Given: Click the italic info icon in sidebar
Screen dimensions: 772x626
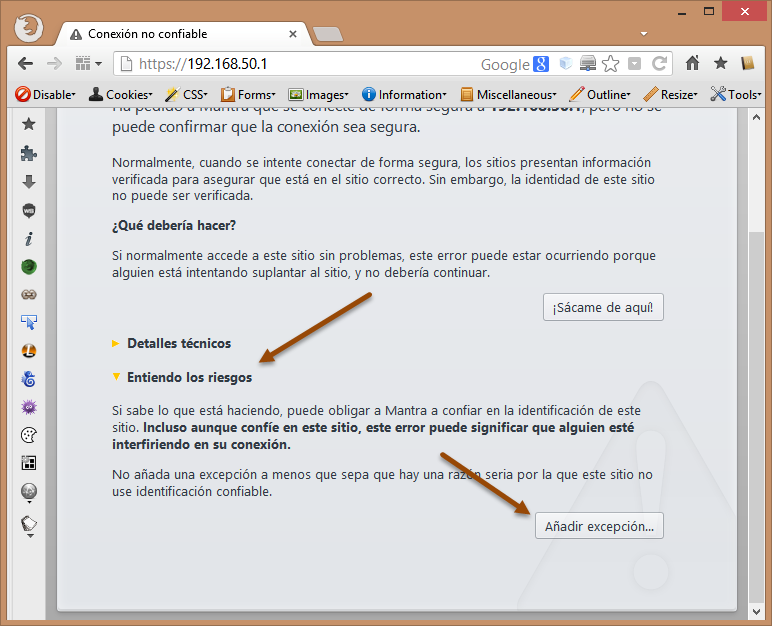Looking at the screenshot, I should (29, 239).
